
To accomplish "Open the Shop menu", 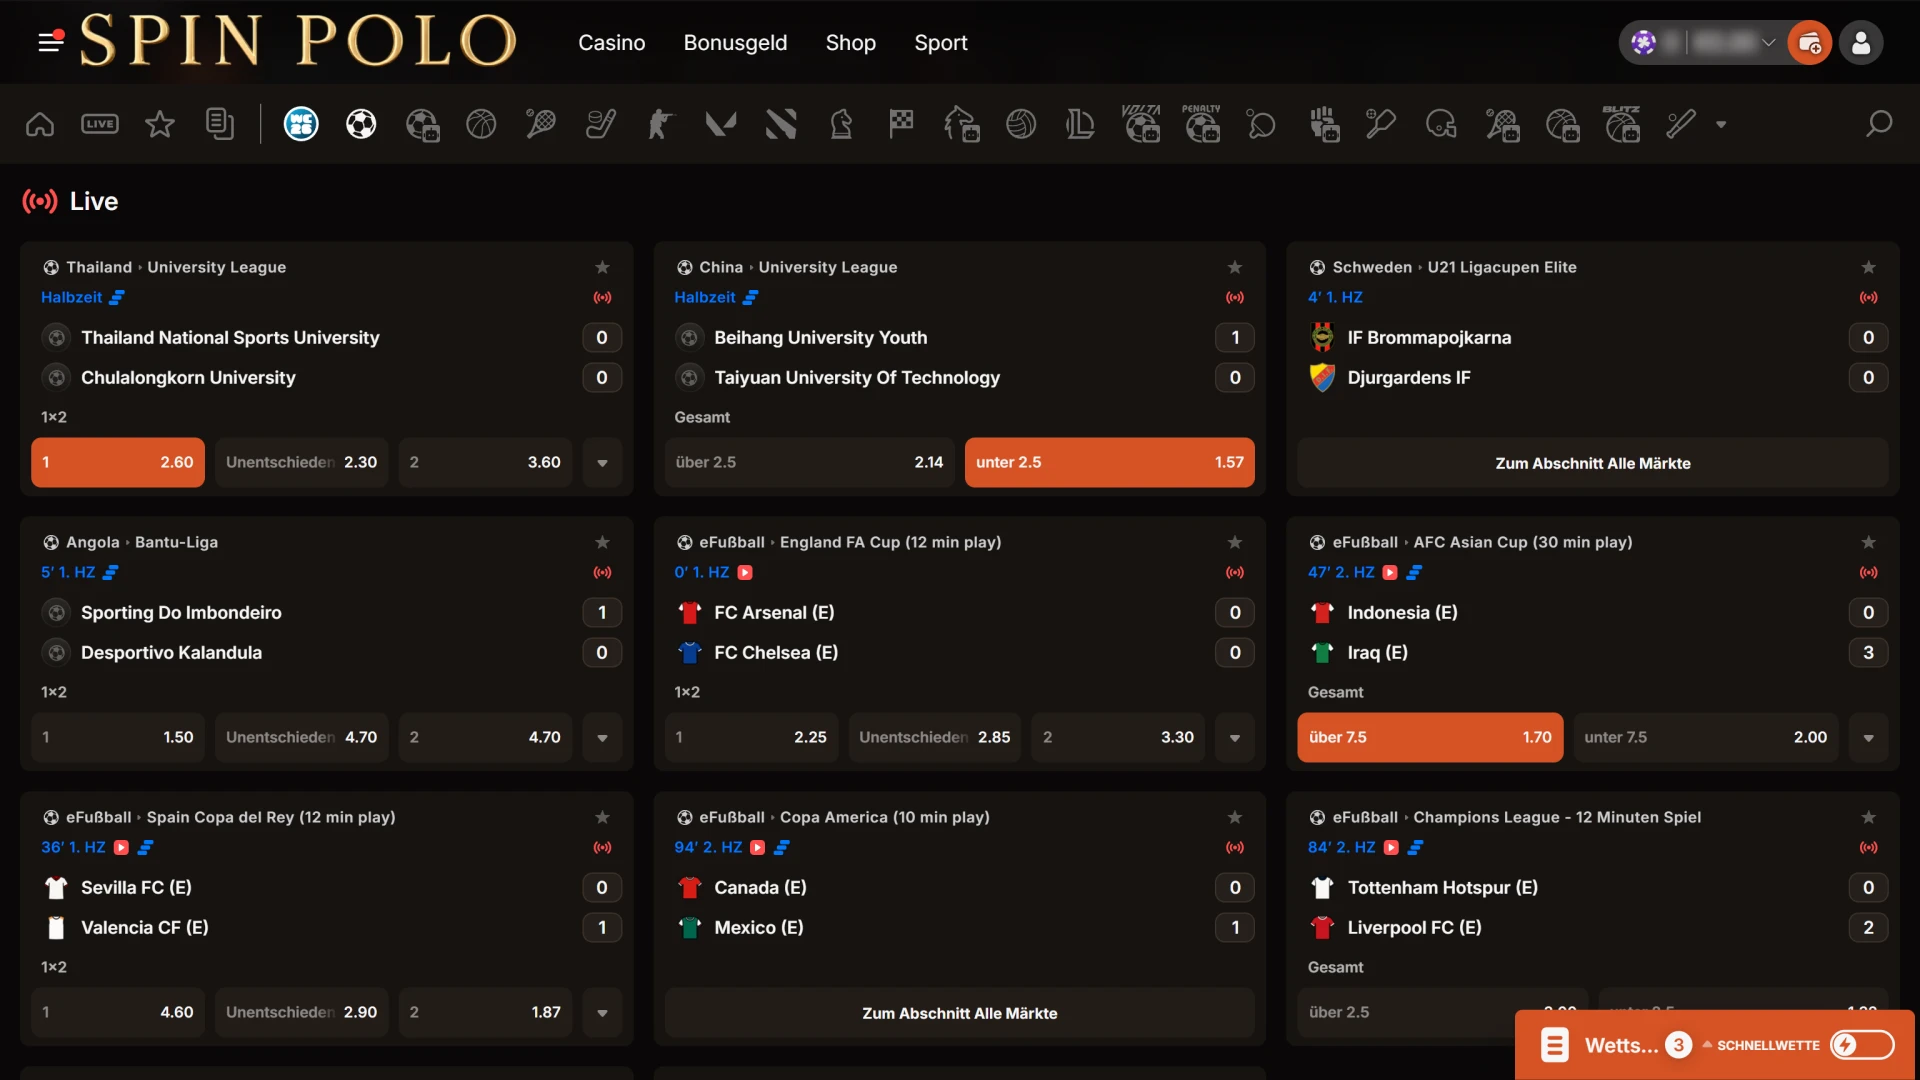I will pos(851,43).
